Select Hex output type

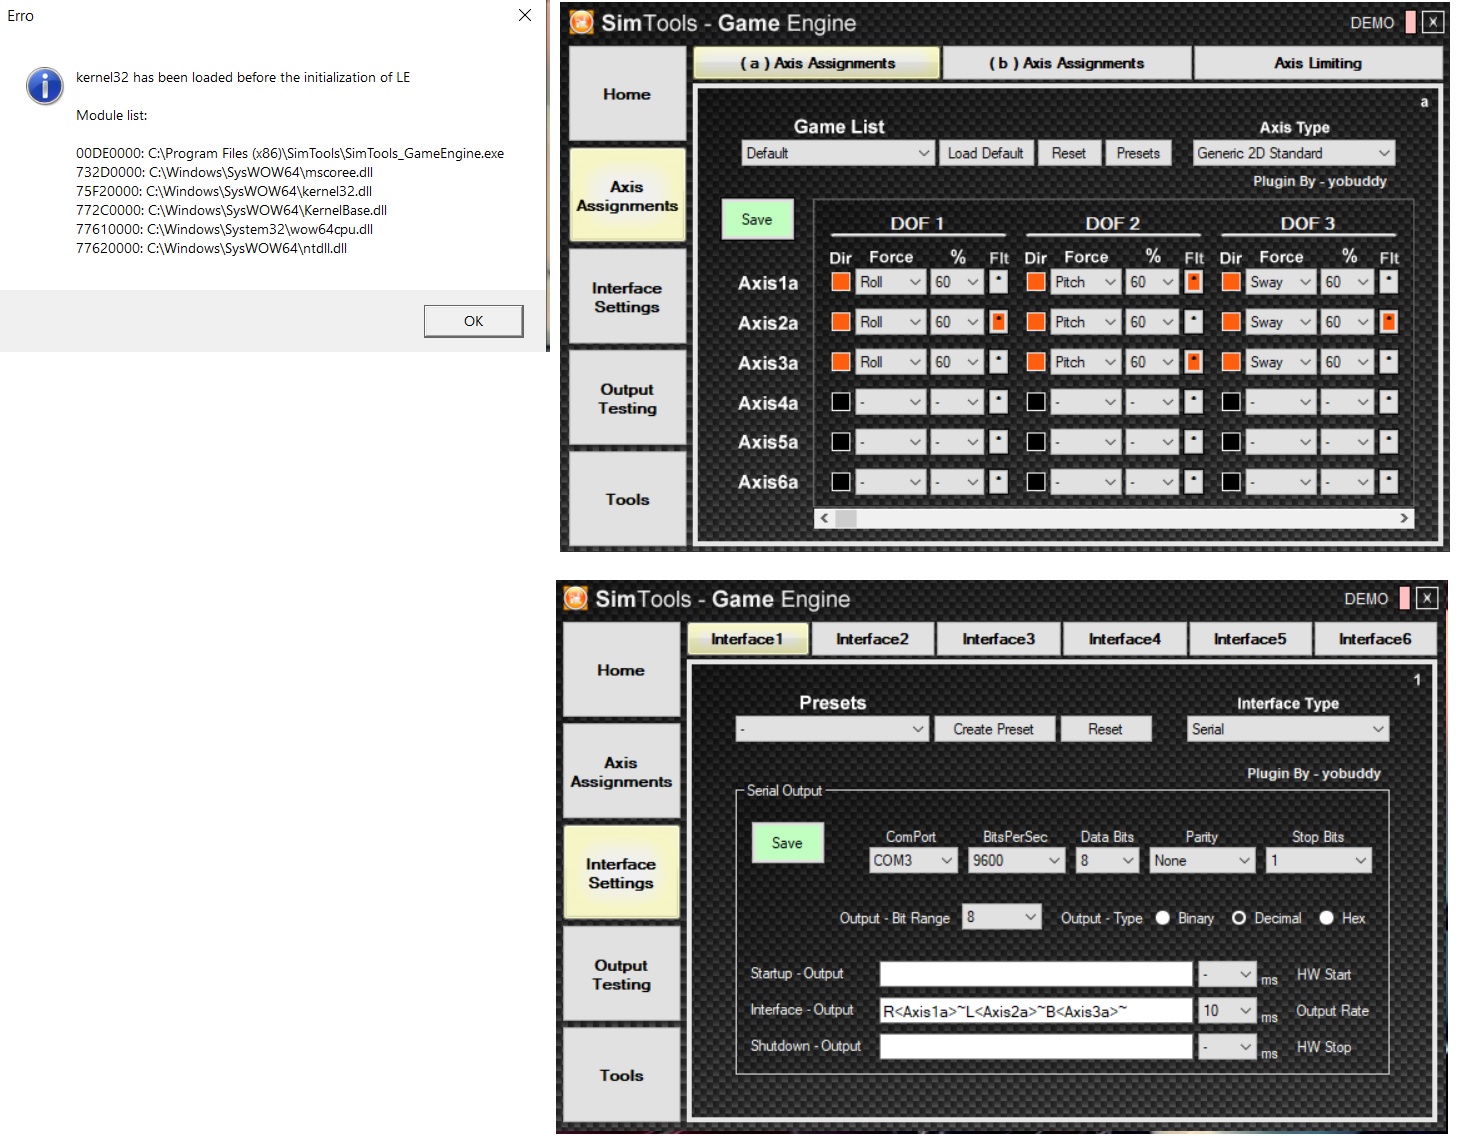click(x=1326, y=918)
